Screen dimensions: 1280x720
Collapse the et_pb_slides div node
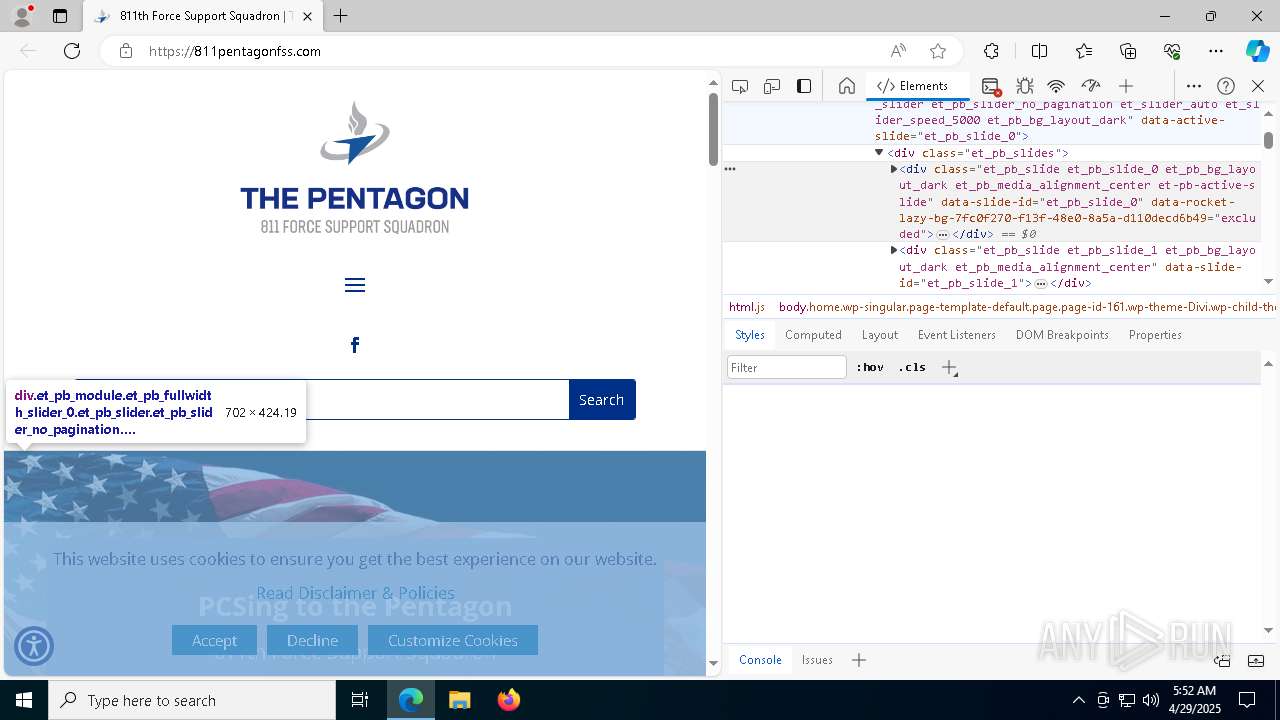[879, 153]
